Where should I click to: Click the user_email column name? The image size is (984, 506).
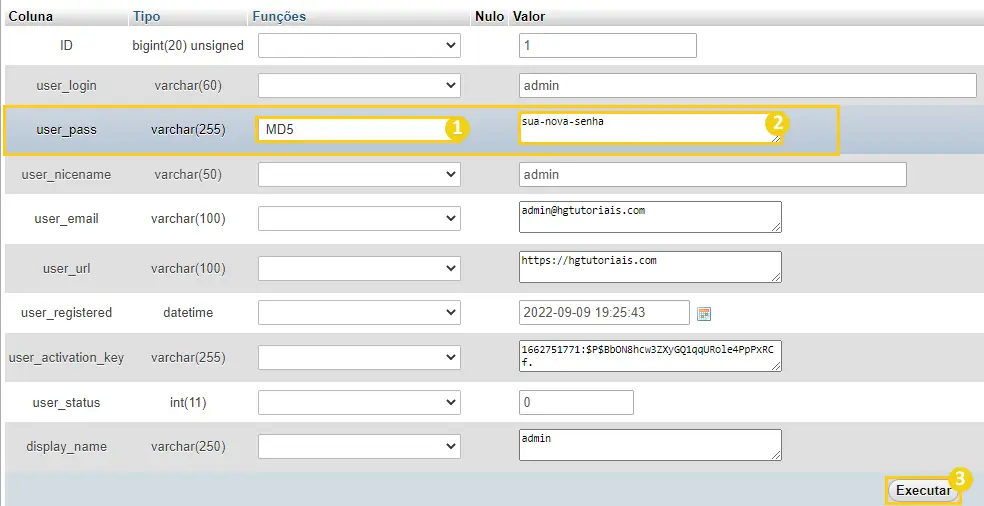(x=67, y=218)
